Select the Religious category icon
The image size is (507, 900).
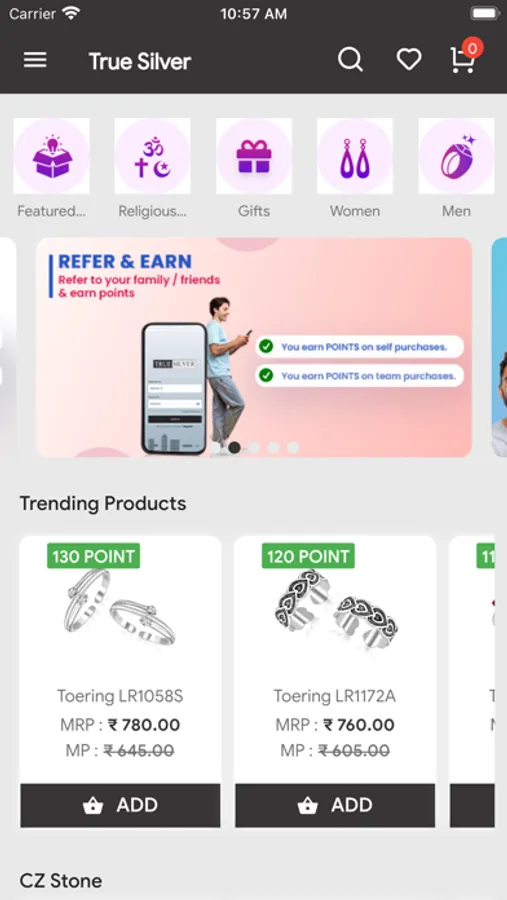[153, 156]
